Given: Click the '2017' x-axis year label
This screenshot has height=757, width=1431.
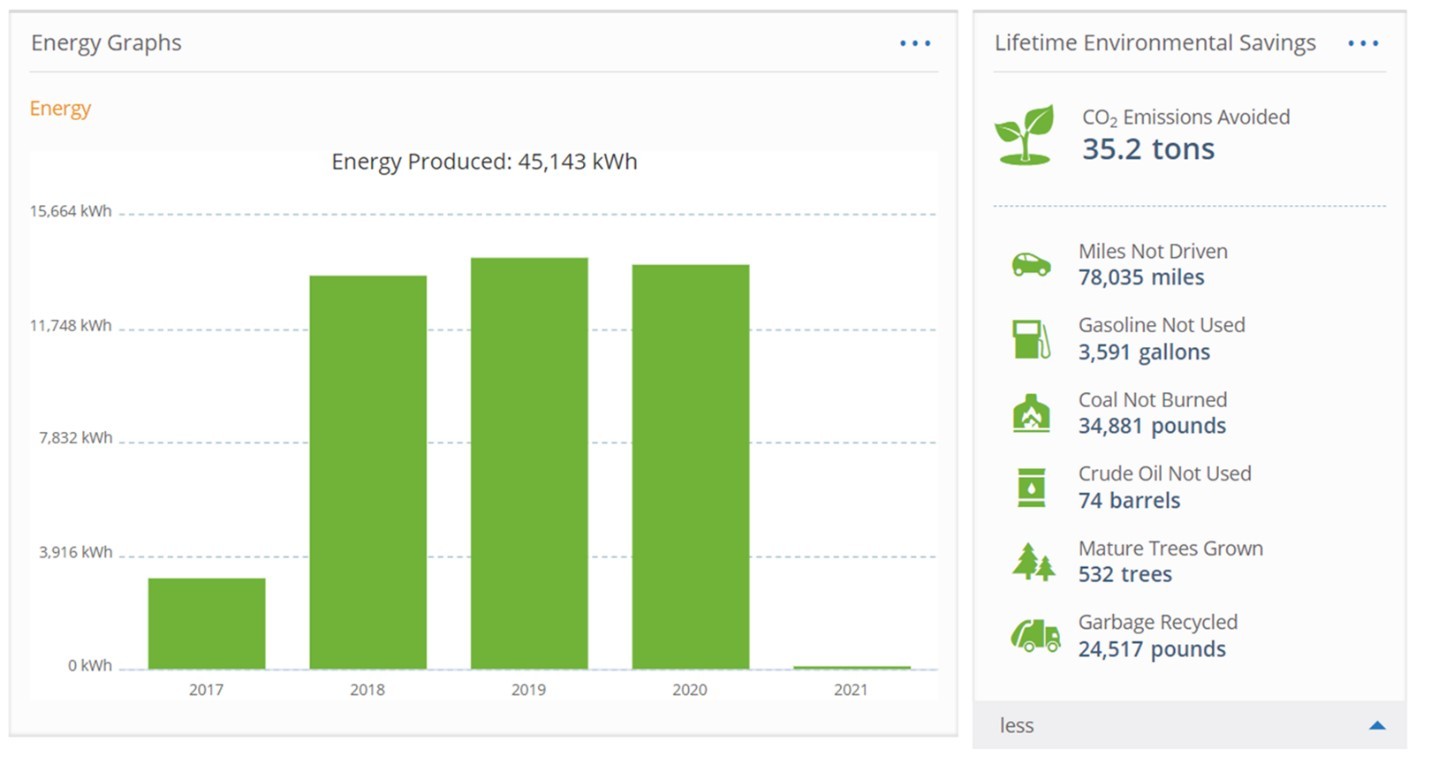Looking at the screenshot, I should pos(206,689).
